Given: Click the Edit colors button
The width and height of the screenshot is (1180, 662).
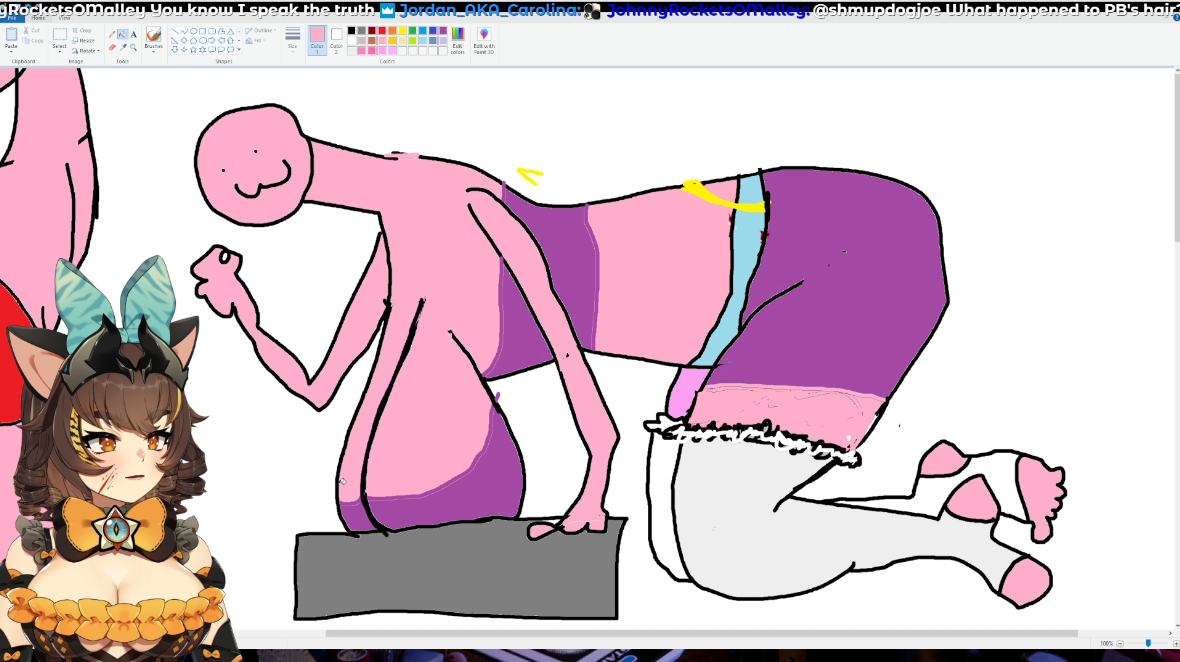Looking at the screenshot, I should (x=457, y=40).
